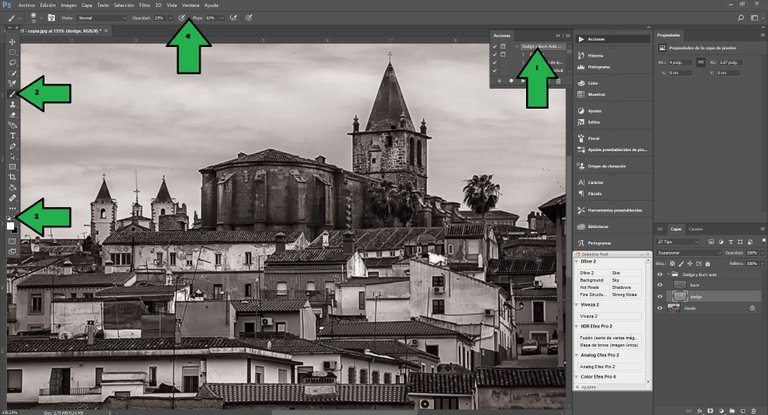Click Mapa de tonos (imagen única)
768x415 pixels.
(609, 345)
